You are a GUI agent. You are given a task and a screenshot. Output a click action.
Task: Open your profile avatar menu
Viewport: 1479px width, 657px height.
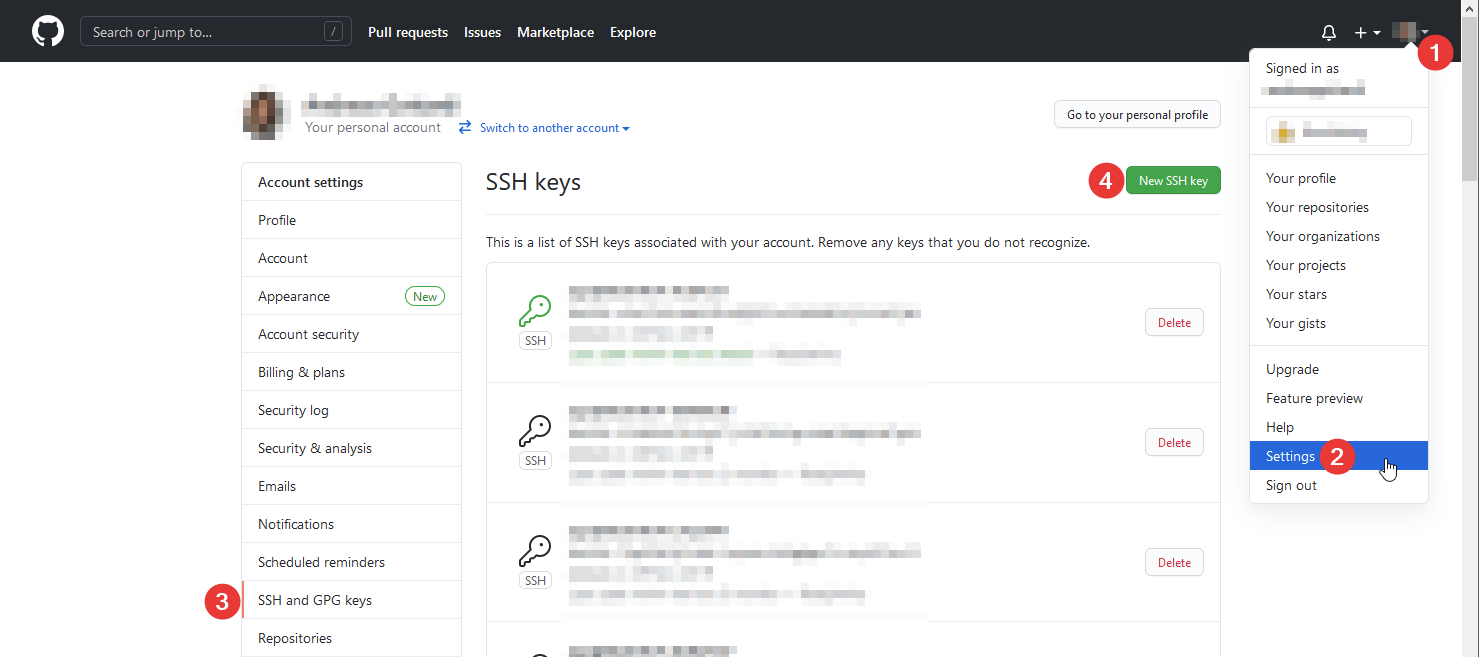point(1408,31)
